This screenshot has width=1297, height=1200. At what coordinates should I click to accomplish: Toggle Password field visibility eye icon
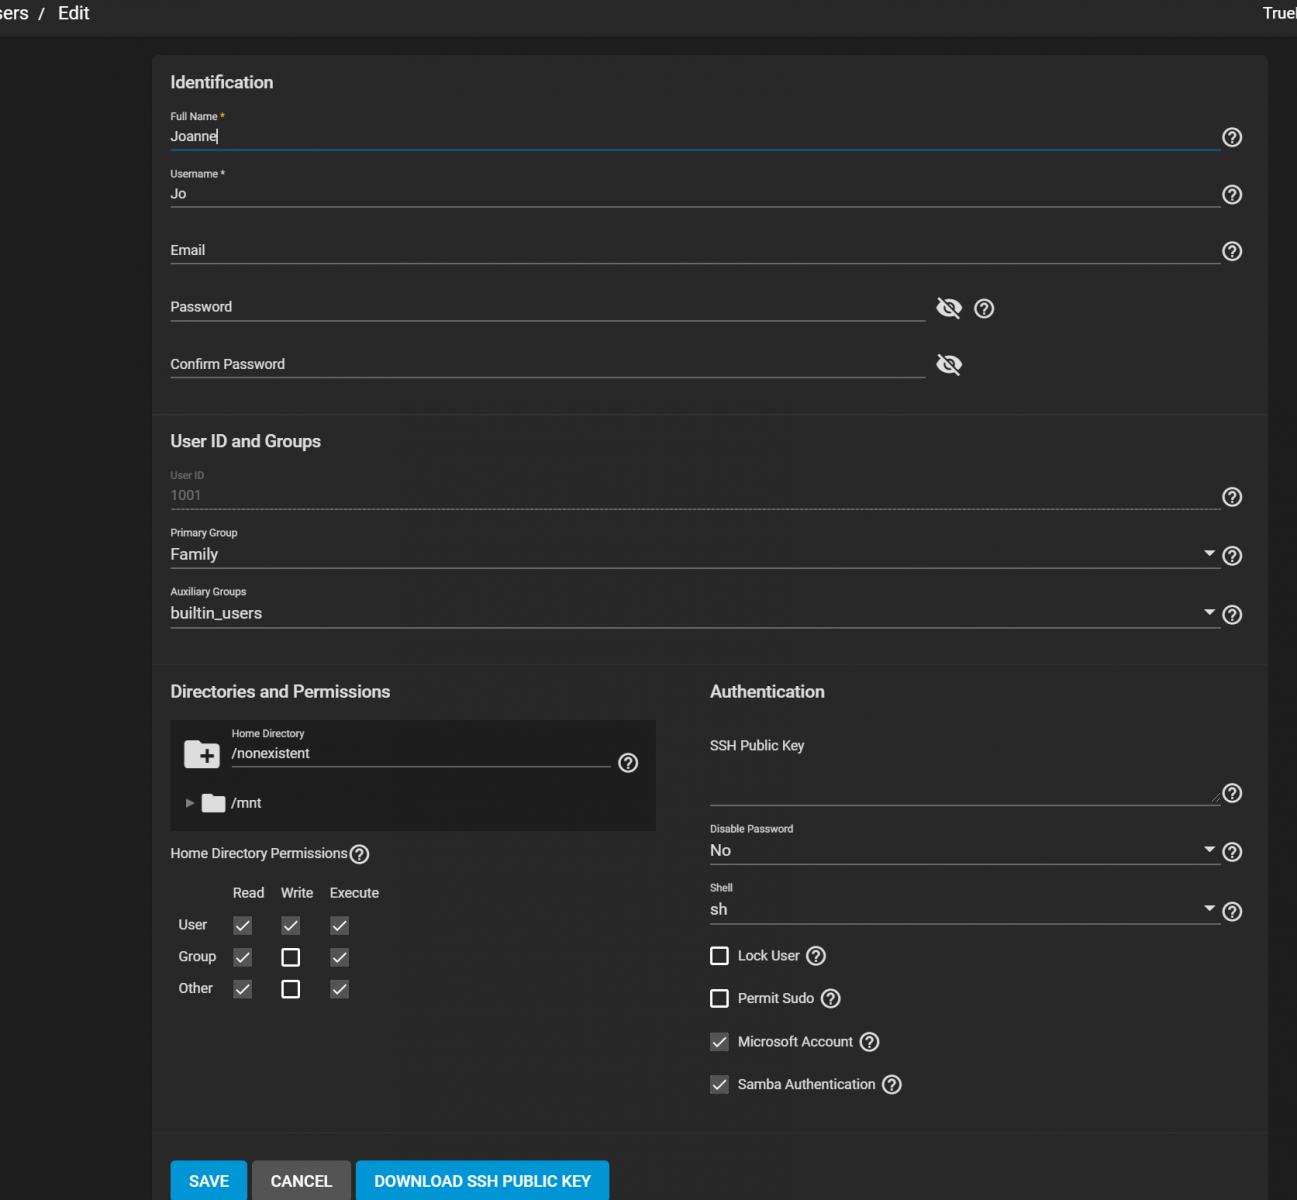[x=949, y=308]
